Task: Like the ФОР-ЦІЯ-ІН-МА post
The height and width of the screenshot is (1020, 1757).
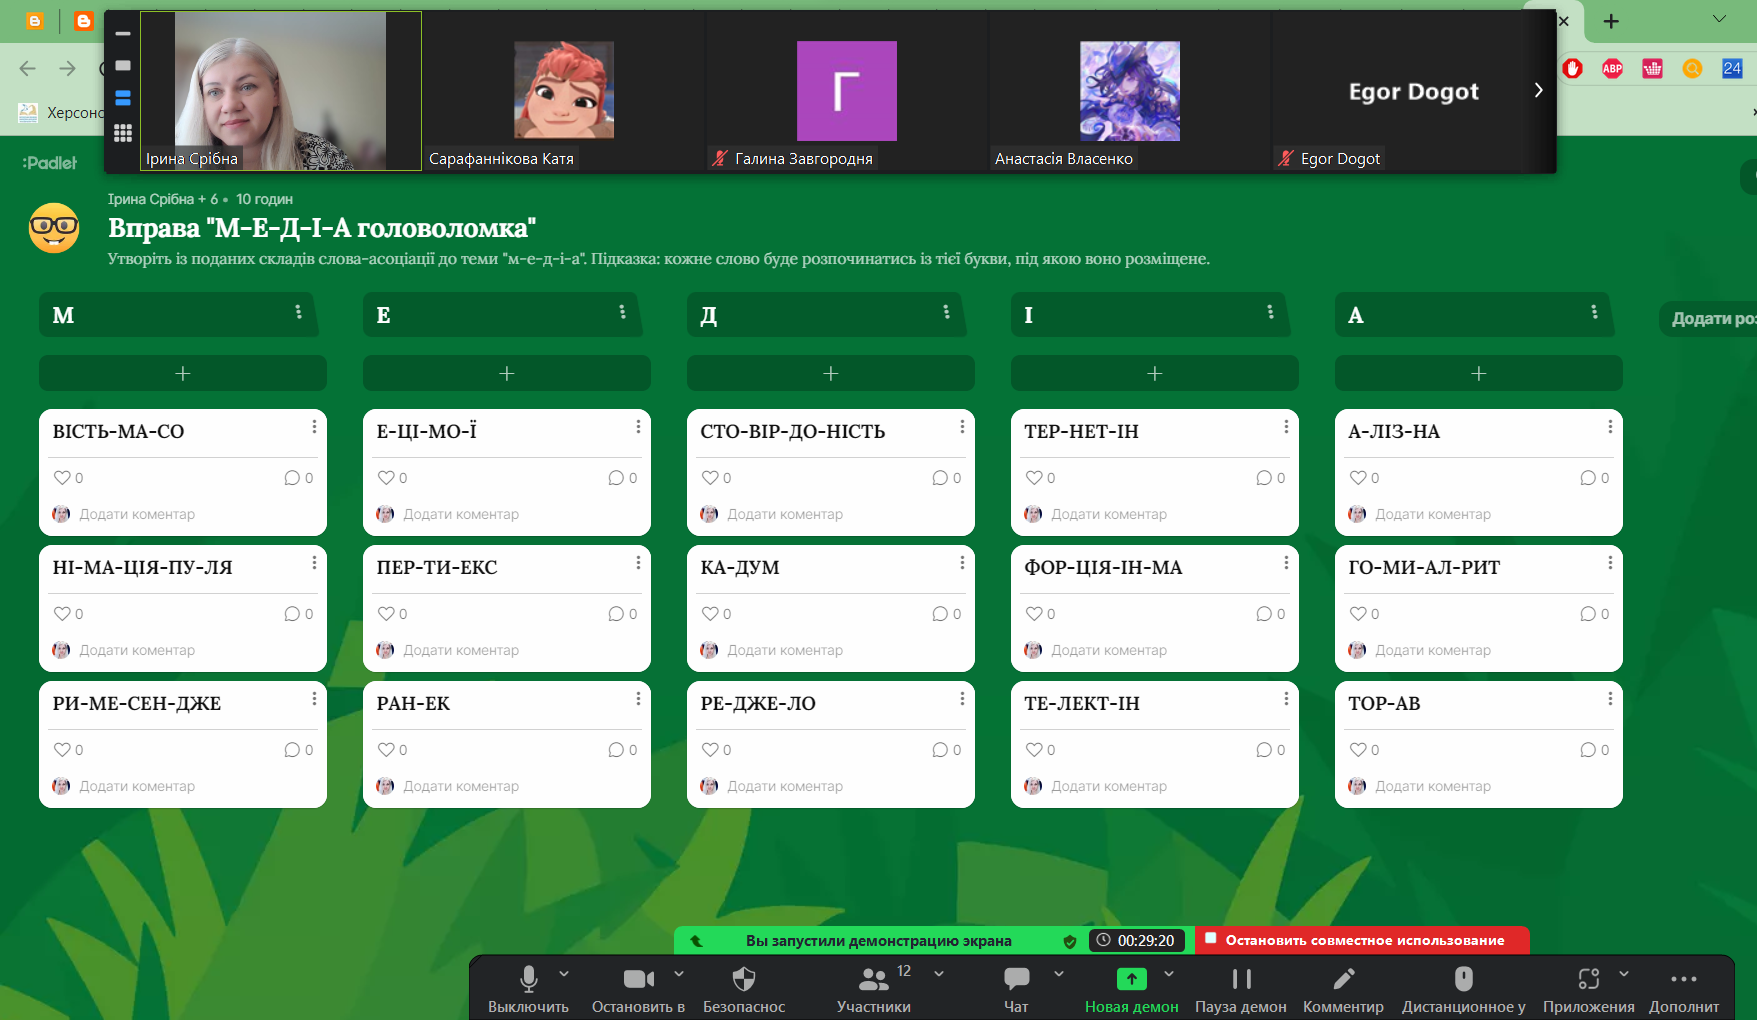Action: [1034, 614]
